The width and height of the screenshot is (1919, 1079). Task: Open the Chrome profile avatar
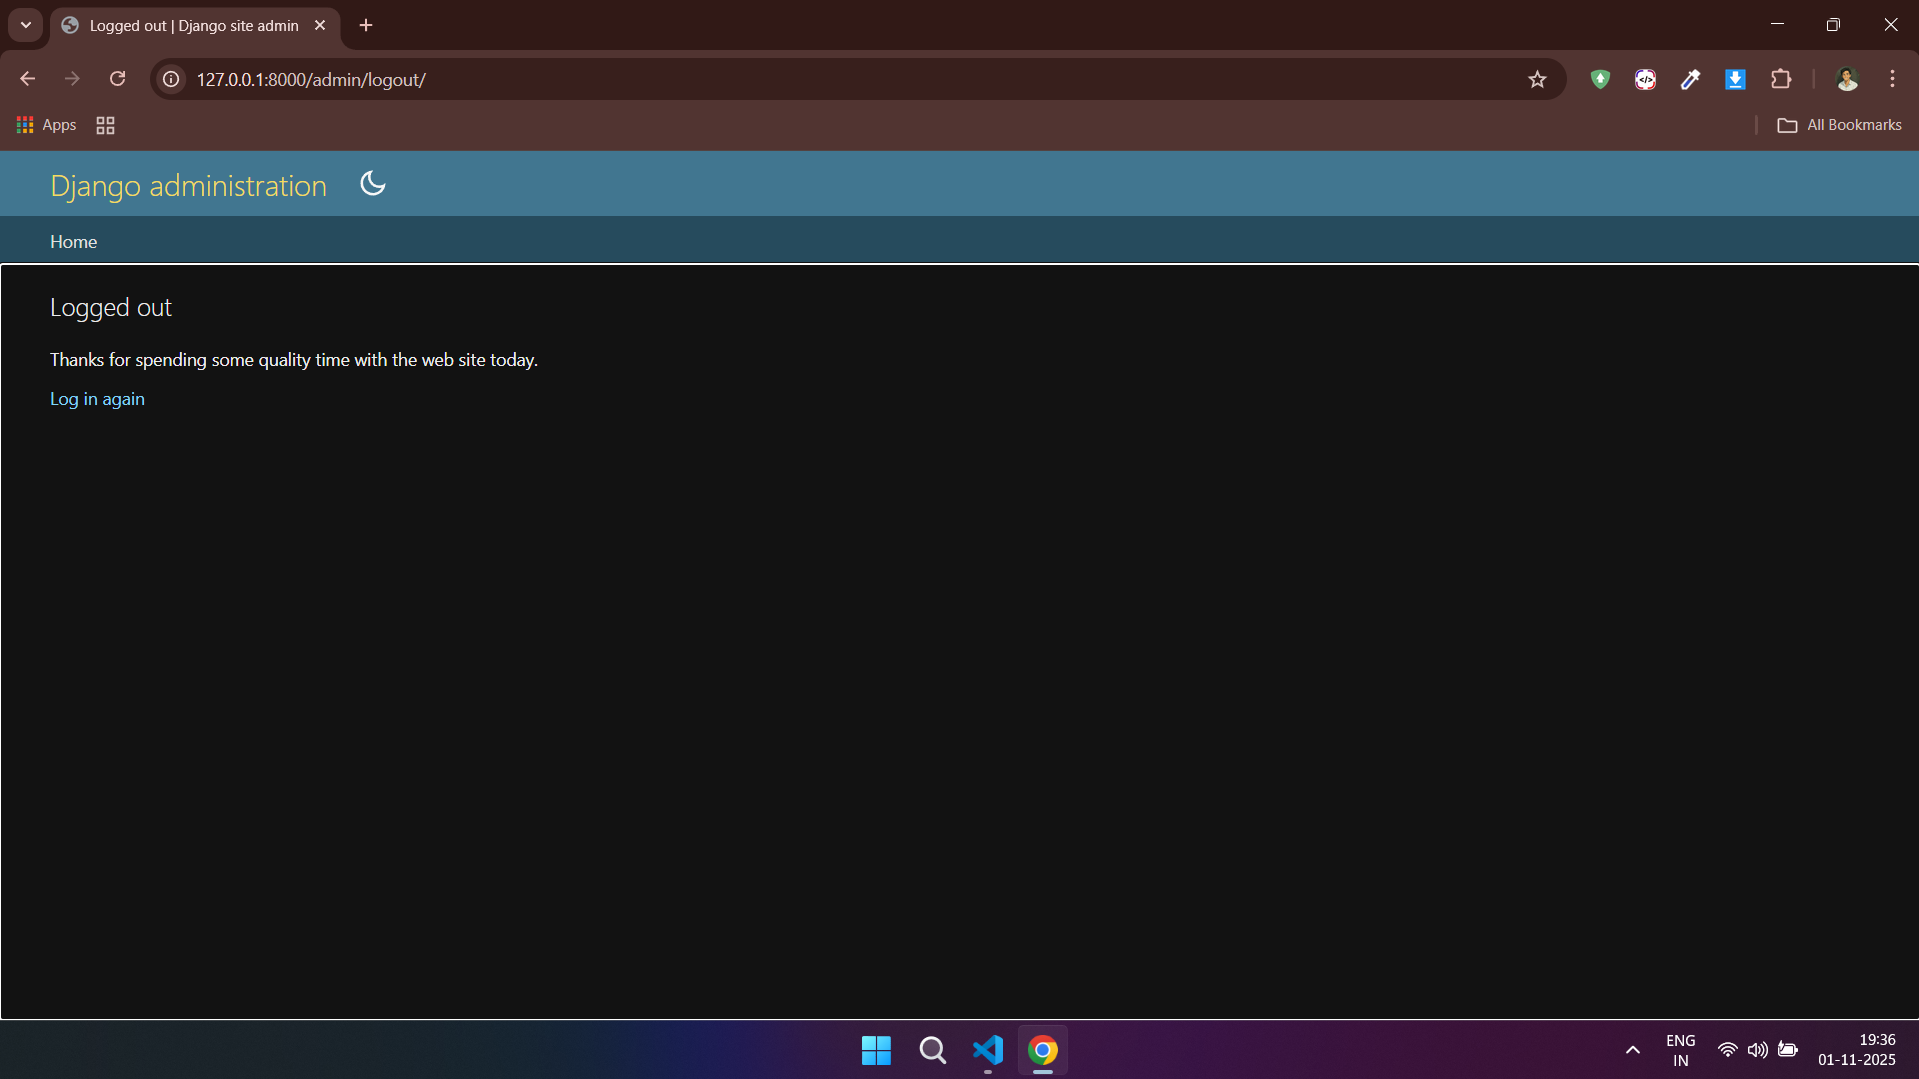pos(1847,79)
